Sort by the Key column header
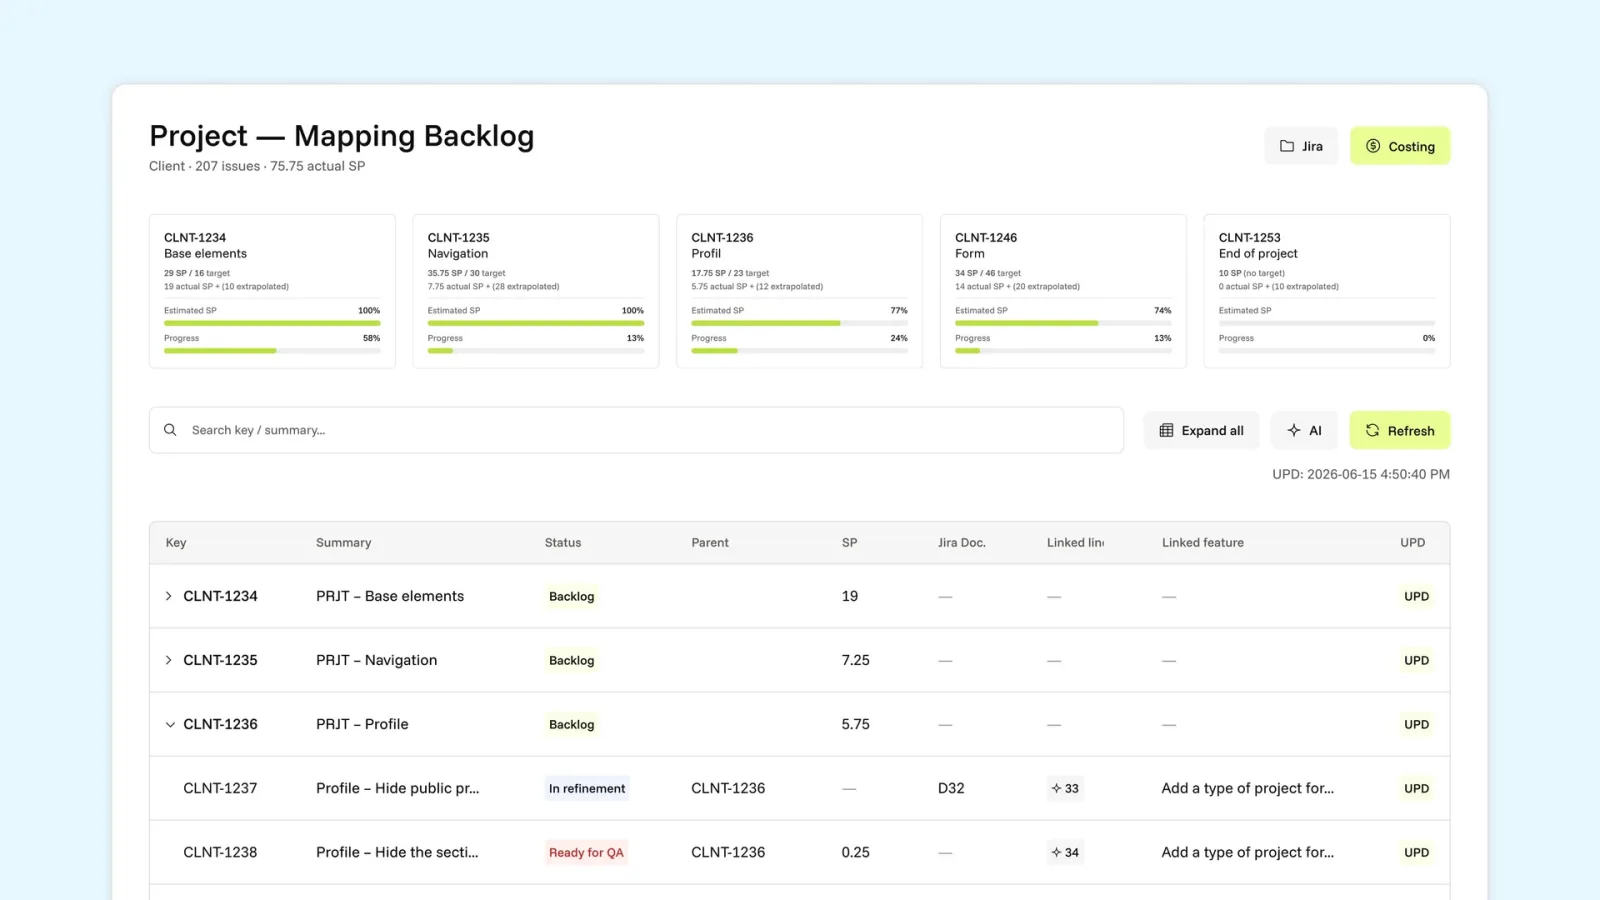Viewport: 1600px width, 900px height. (x=176, y=543)
